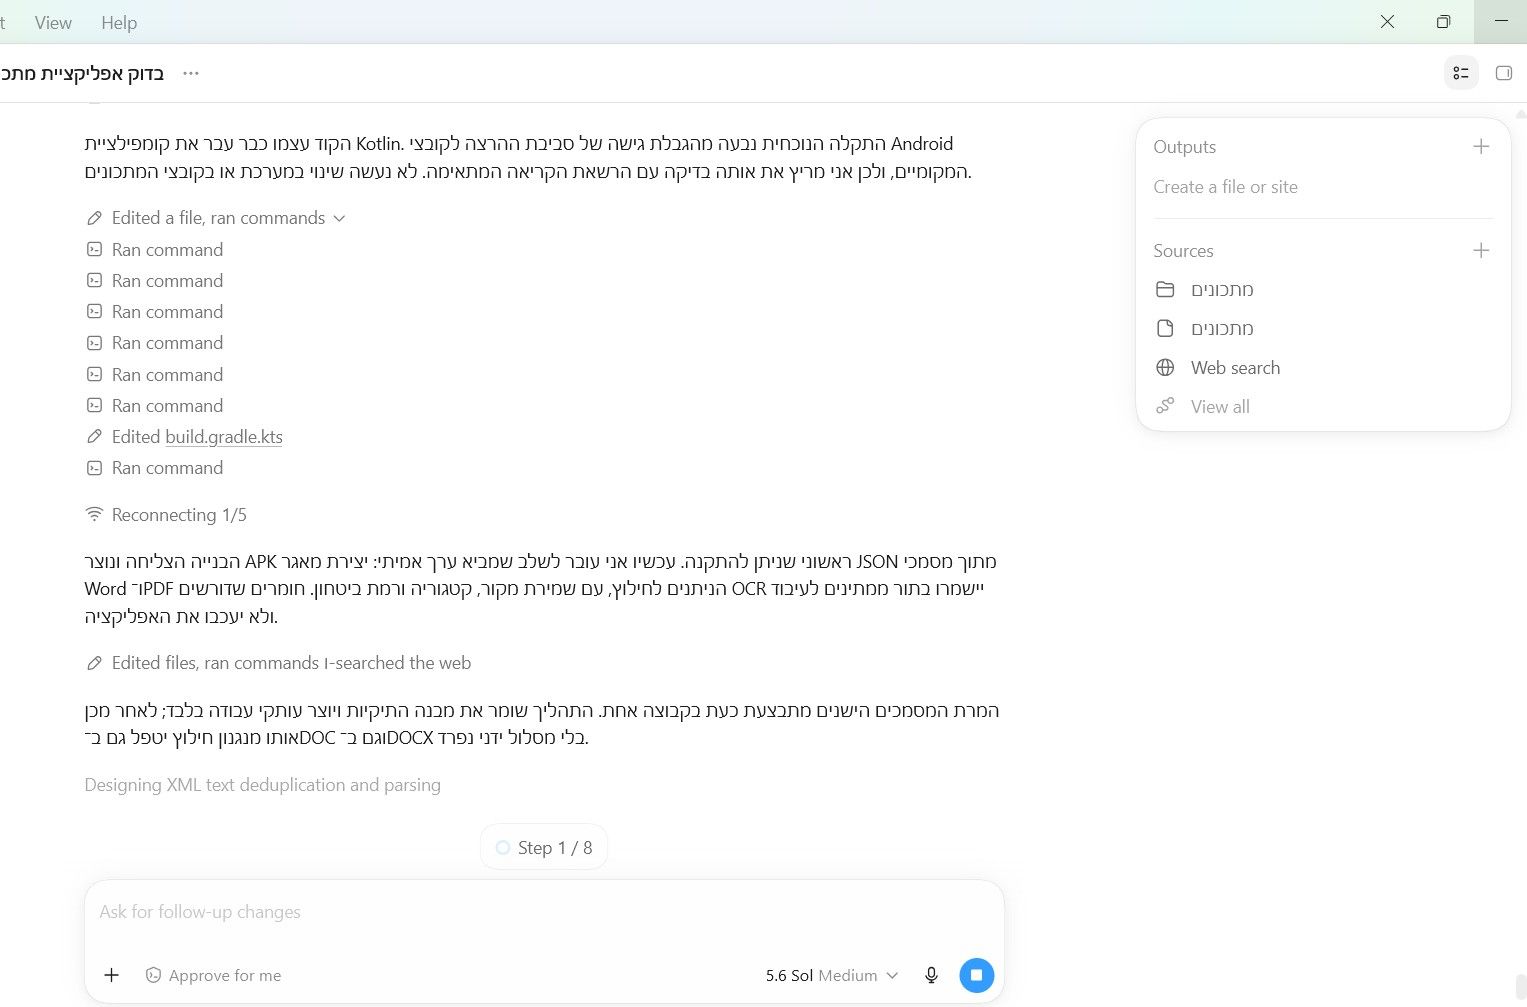Toggle Approve for me option
This screenshot has width=1527, height=1007.
213,975
